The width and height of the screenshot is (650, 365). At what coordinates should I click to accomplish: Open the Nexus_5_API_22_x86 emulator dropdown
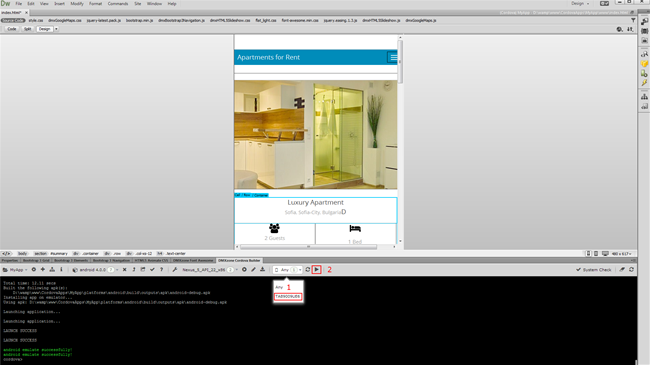209,270
